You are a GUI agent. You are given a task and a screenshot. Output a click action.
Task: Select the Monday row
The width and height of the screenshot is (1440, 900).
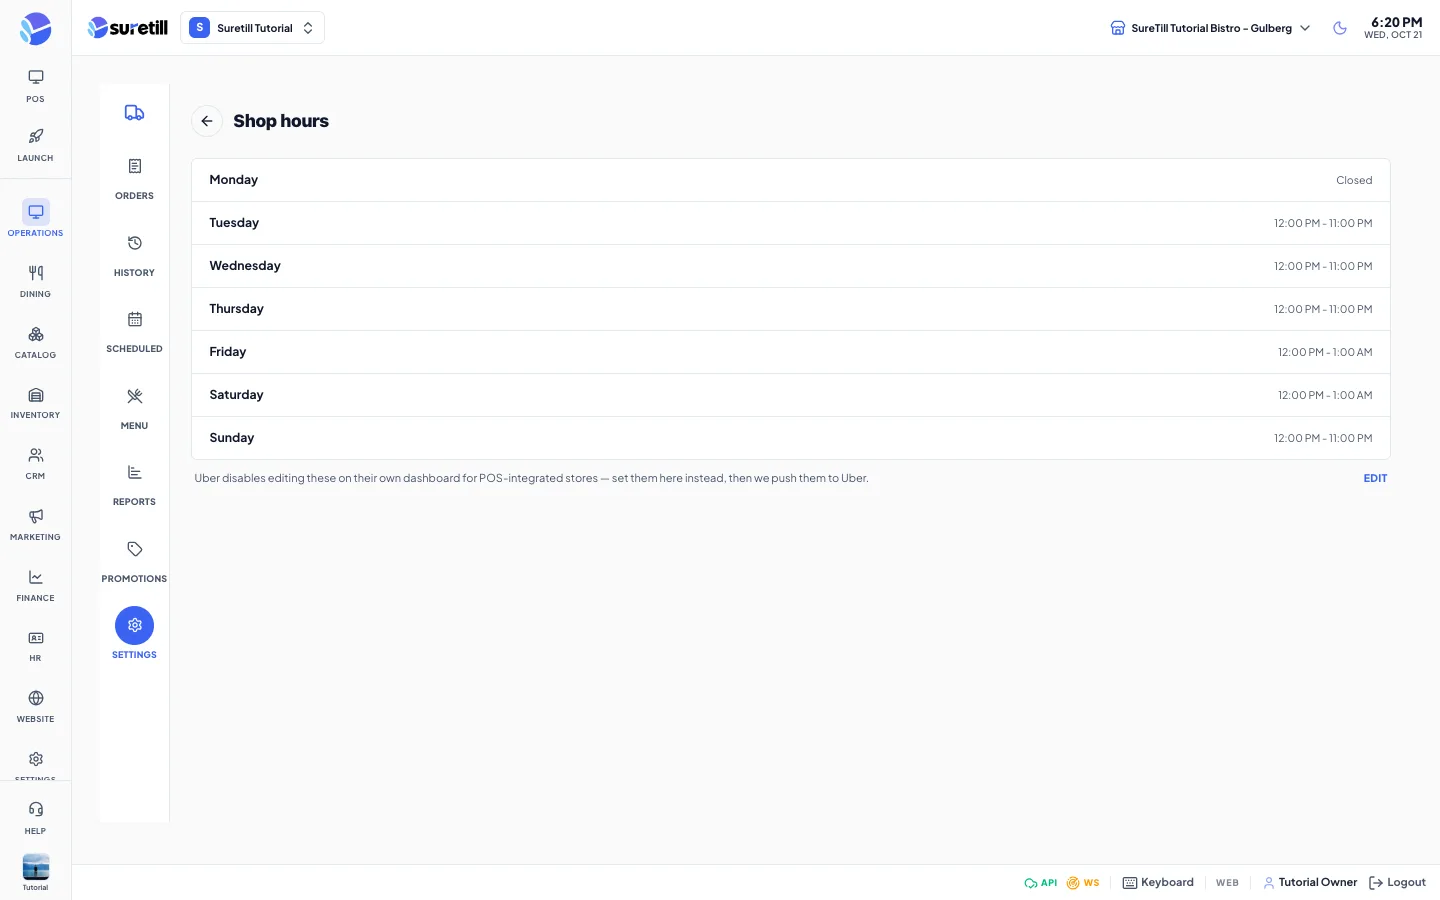[790, 180]
